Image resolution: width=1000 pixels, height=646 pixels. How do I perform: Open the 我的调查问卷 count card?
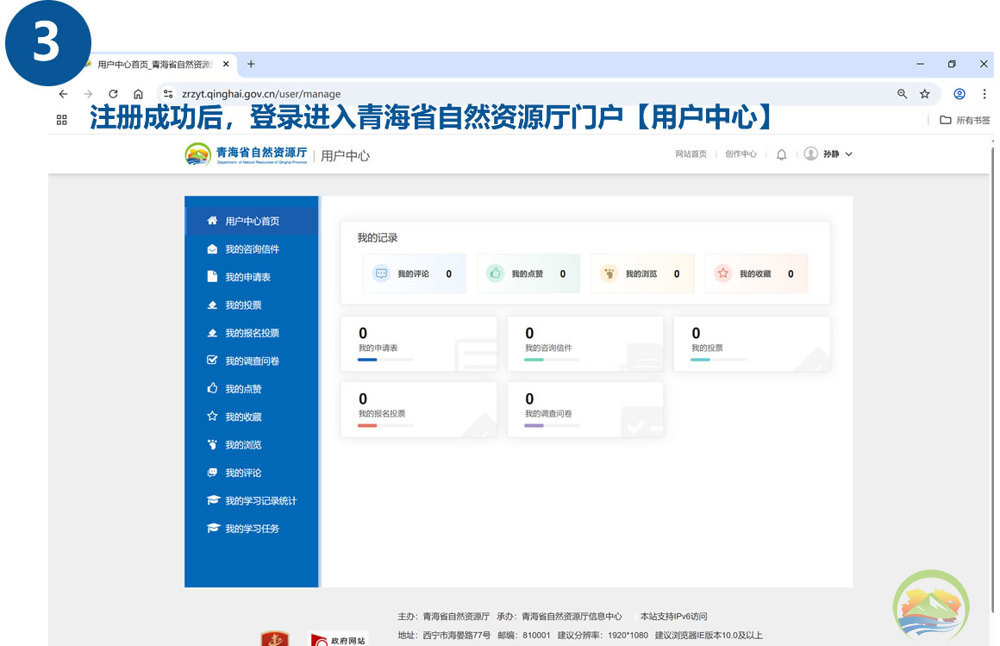coord(585,409)
